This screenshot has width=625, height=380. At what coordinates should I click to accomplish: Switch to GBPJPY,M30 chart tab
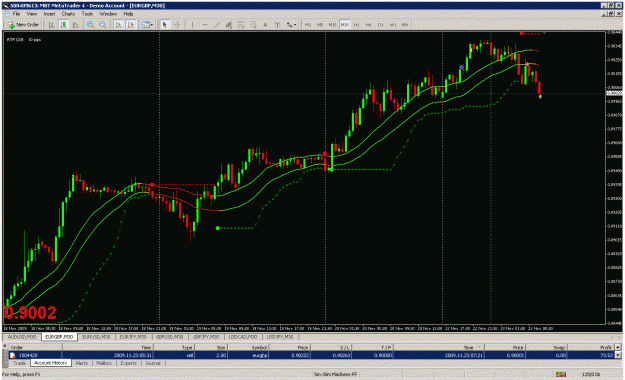point(206,337)
